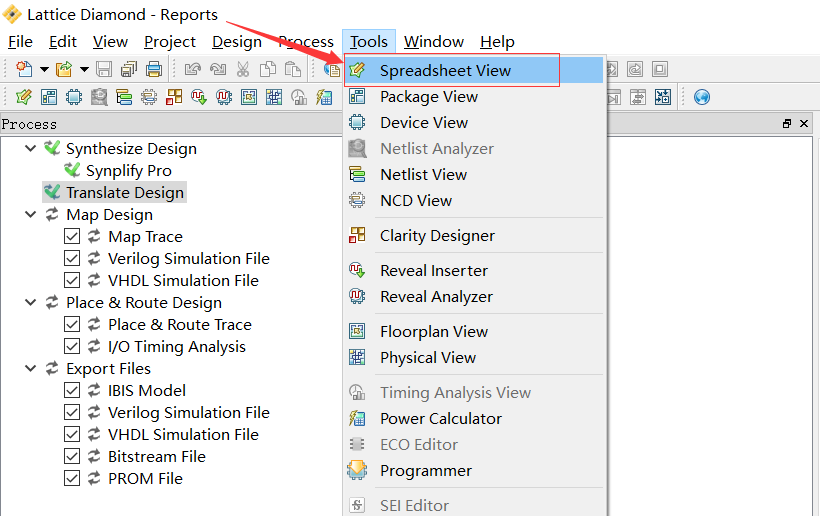
Task: Select the Translate Design process row
Action: 115,192
